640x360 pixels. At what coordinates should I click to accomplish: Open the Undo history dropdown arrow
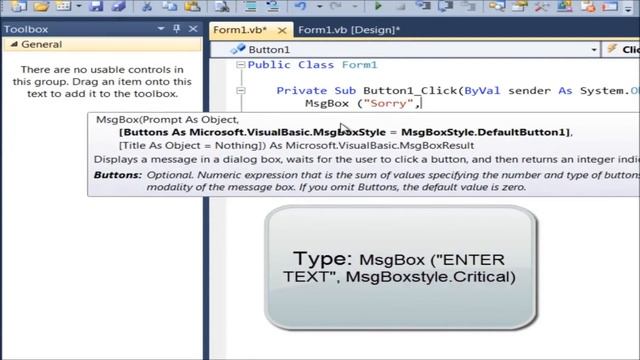pos(319,6)
